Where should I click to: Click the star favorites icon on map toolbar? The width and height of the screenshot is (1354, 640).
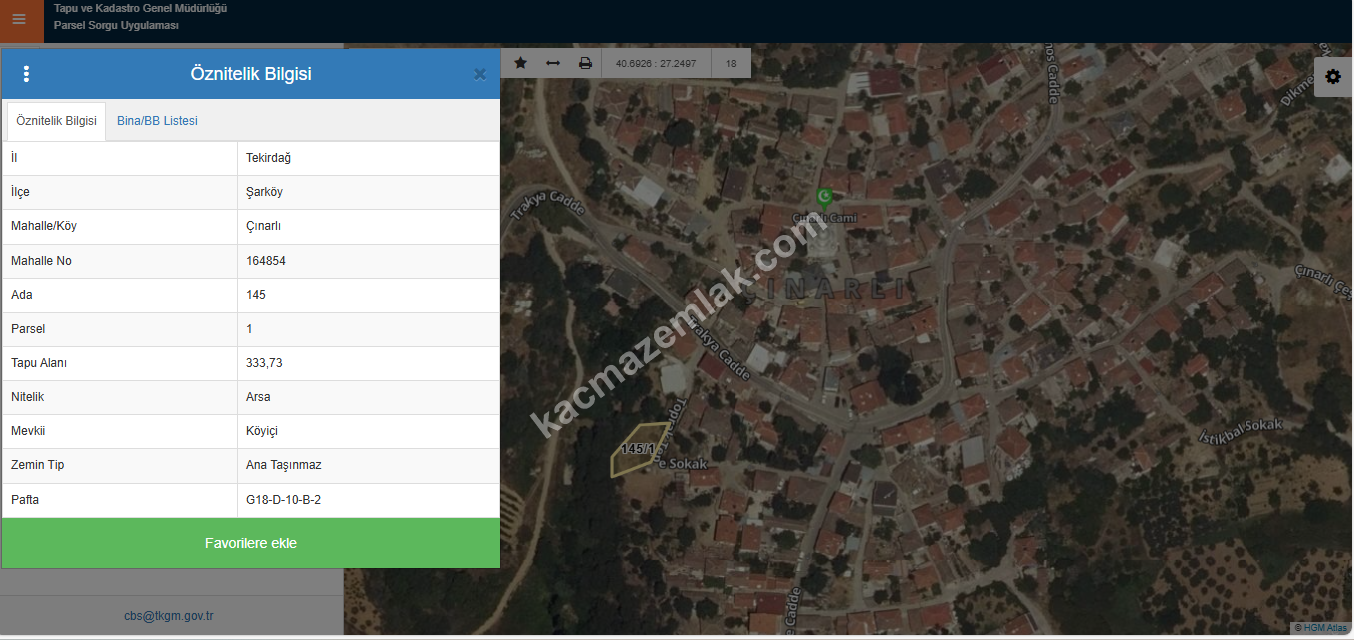tap(521, 63)
